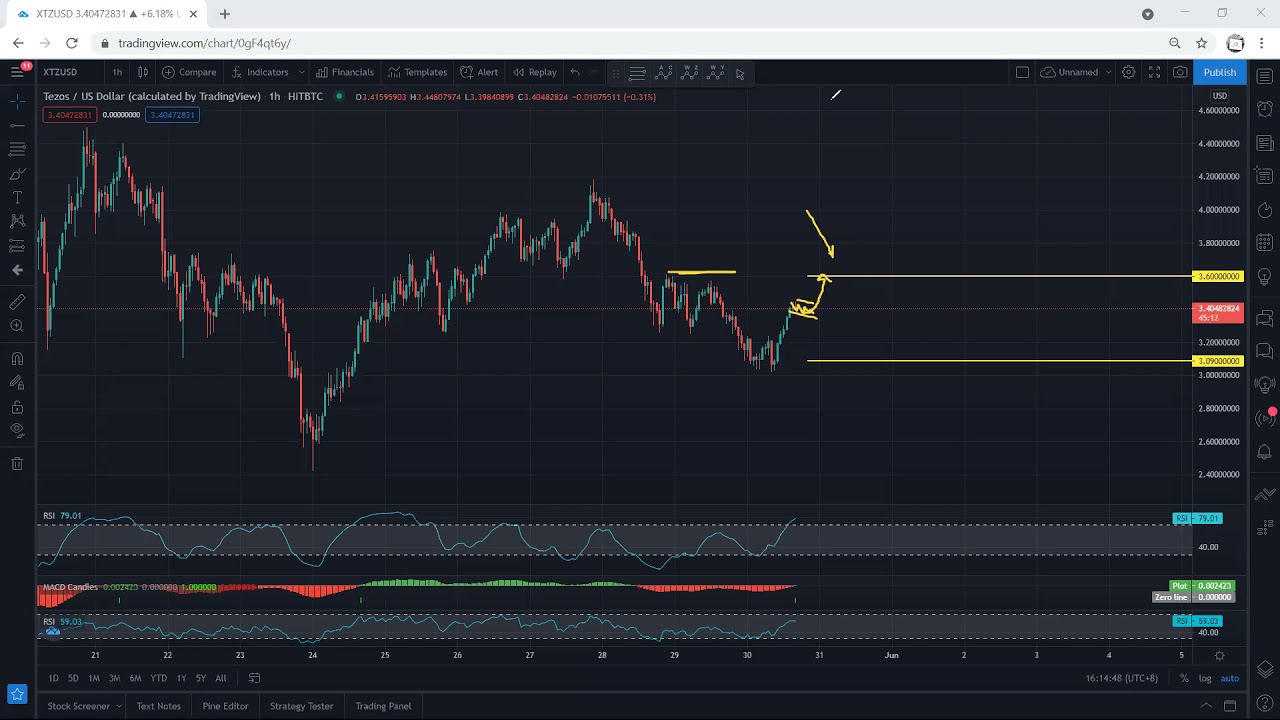Select the arrow pointer in floating toolbar
The image size is (1280, 720).
point(740,73)
